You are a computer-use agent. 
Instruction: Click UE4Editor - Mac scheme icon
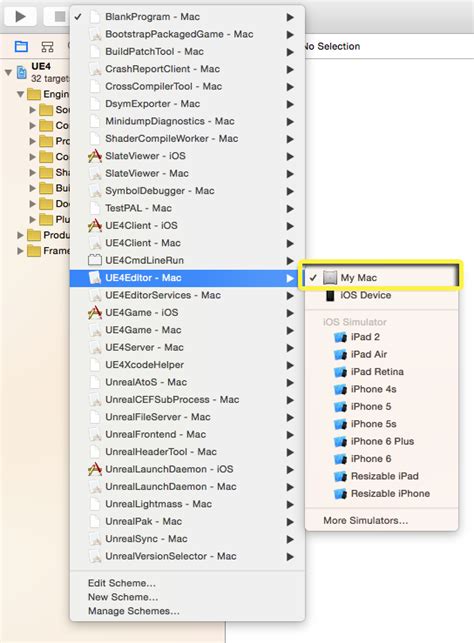(x=95, y=278)
